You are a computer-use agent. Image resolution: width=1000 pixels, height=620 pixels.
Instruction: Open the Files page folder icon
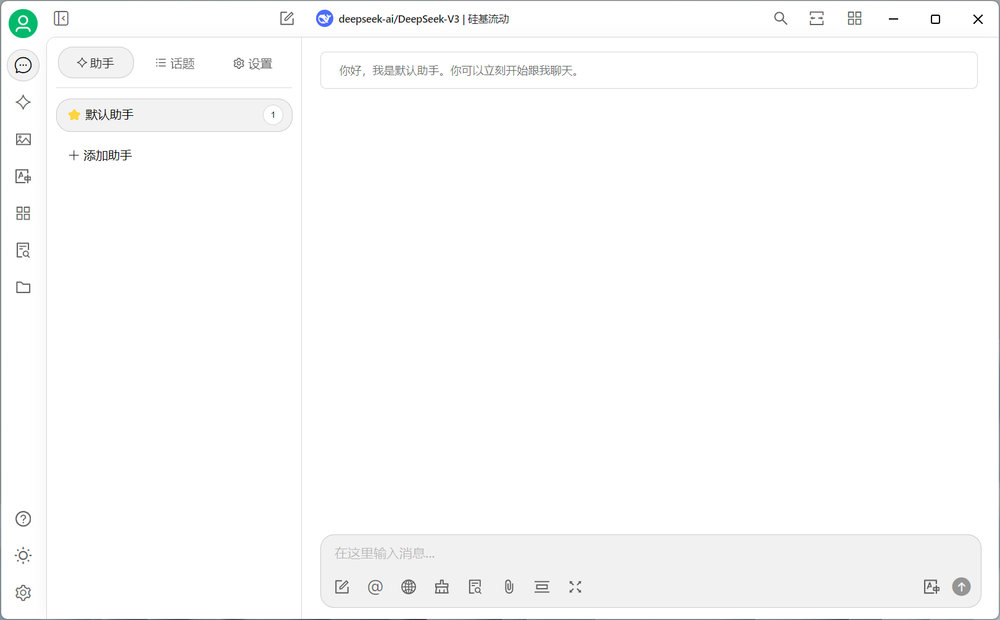23,287
